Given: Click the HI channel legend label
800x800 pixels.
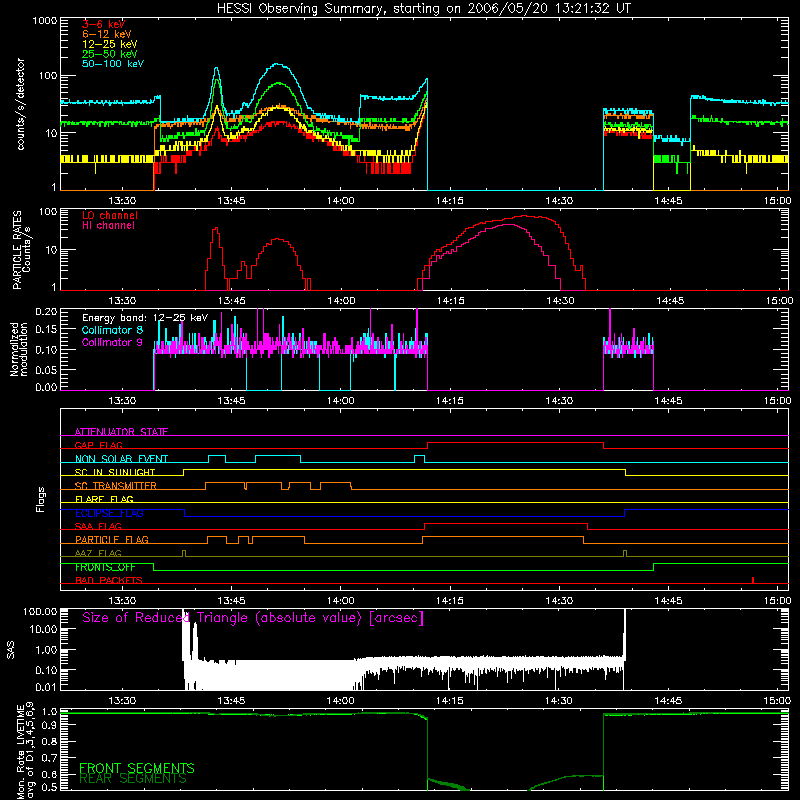Looking at the screenshot, I should coord(108,226).
